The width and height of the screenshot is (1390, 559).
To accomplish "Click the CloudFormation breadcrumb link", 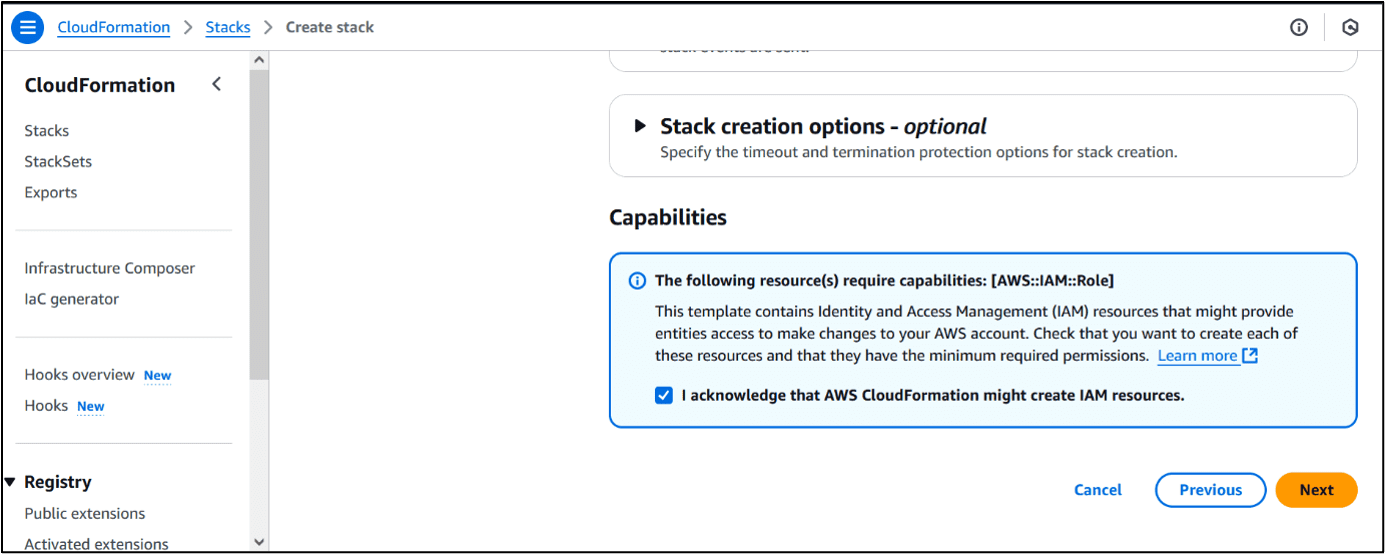I will [x=114, y=27].
